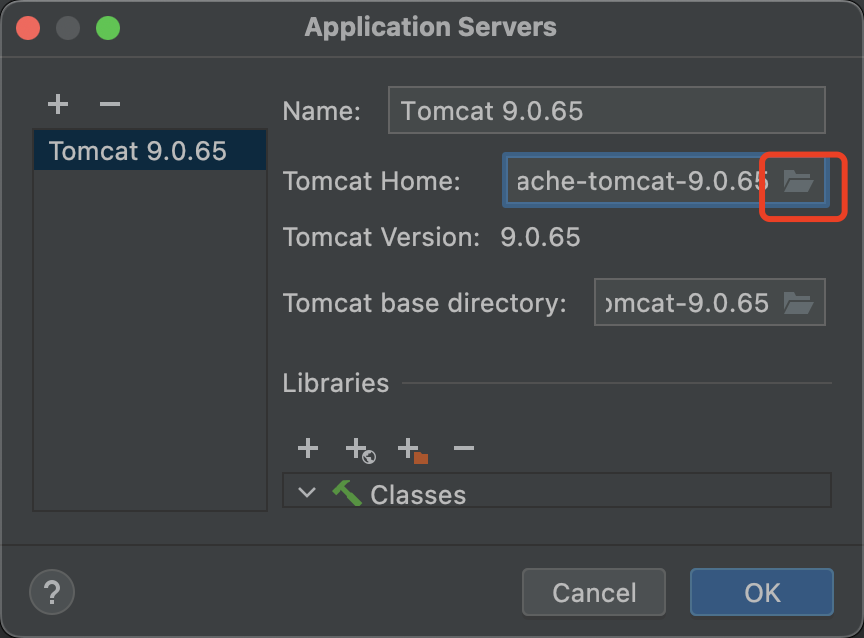Click the green zoom window button
The width and height of the screenshot is (864, 638).
[108, 28]
